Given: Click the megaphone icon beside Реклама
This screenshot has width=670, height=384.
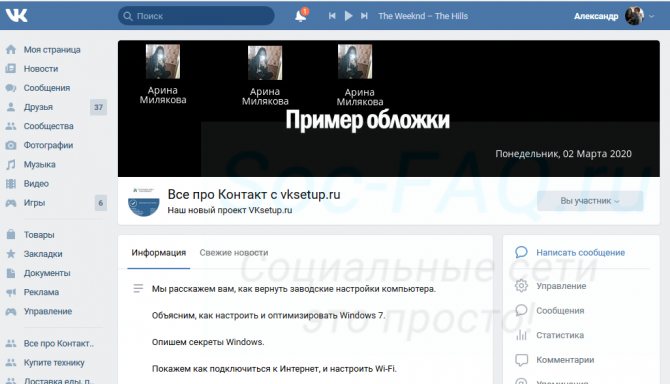Looking at the screenshot, I should [x=11, y=292].
